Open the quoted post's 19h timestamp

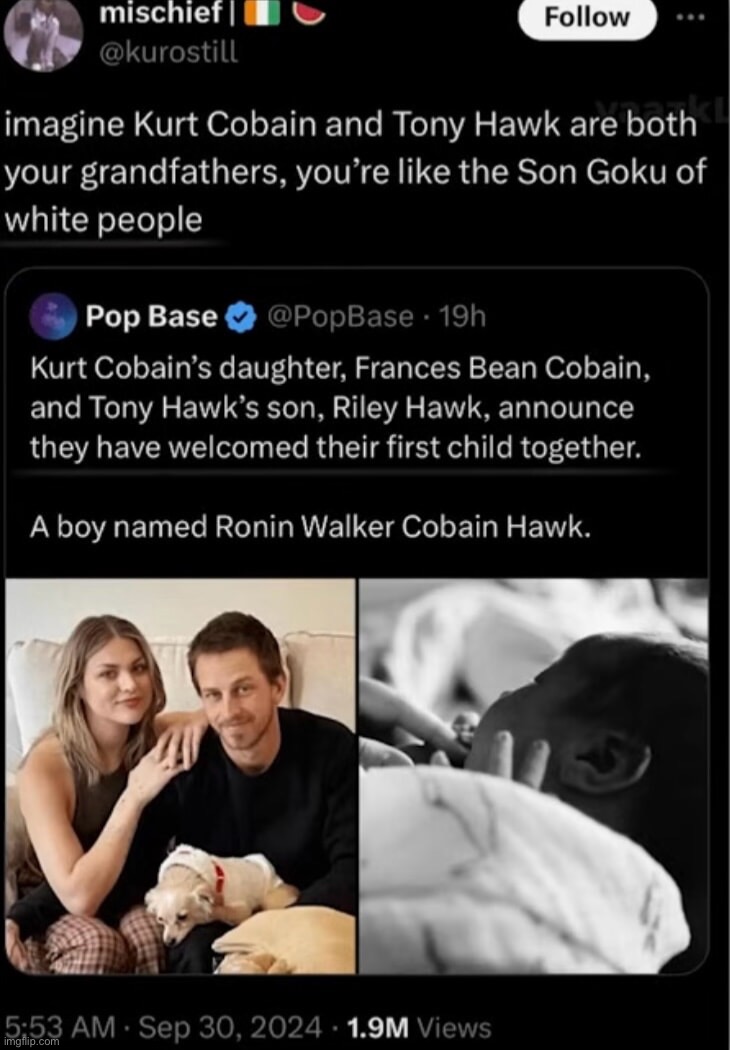462,316
